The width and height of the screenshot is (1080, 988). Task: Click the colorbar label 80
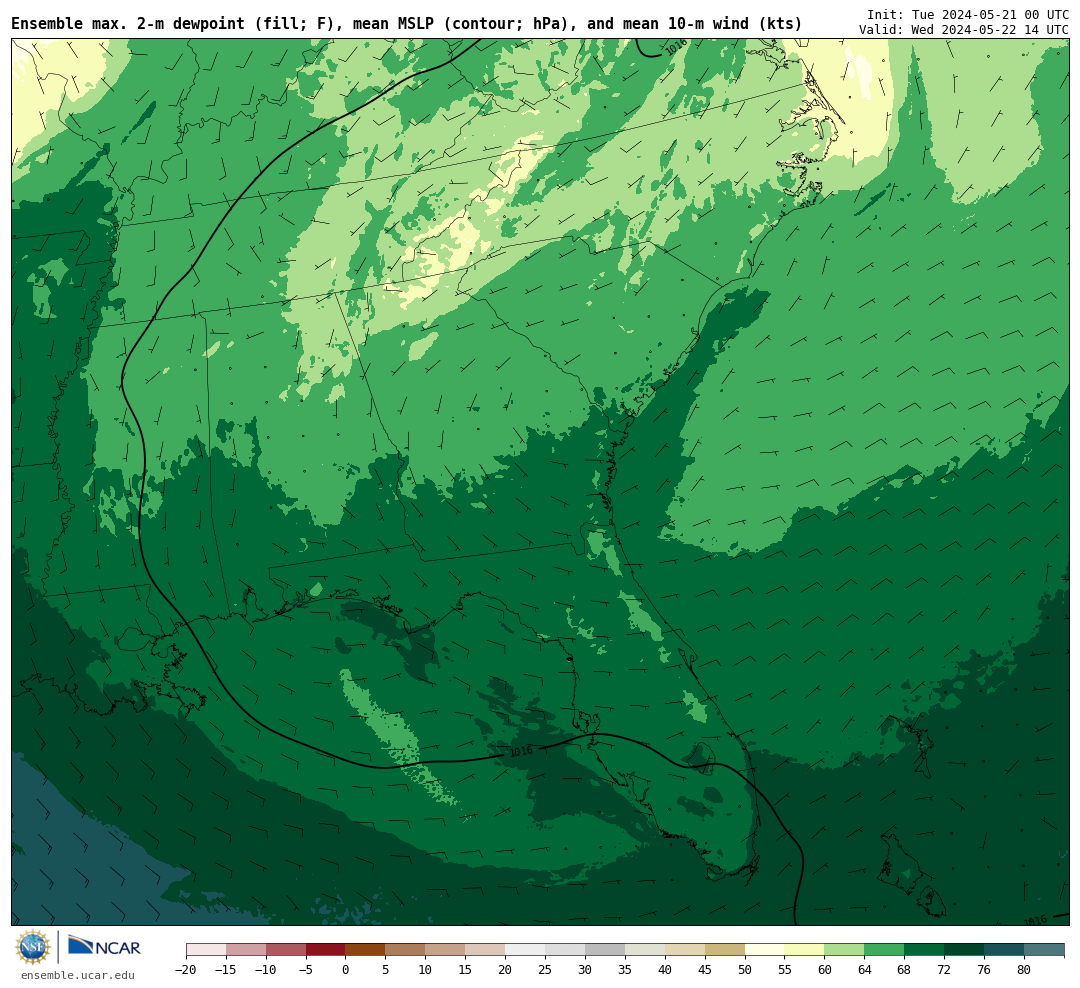pyautogui.click(x=1024, y=970)
